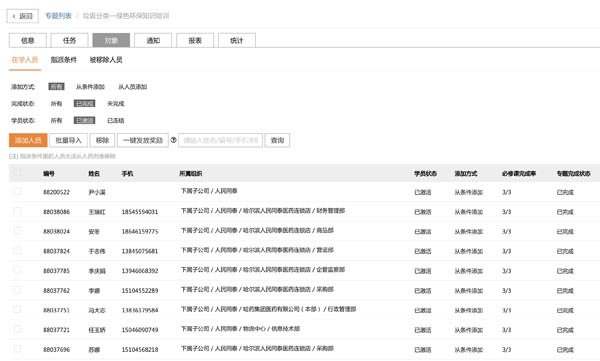Click the 手机 column header
Viewport: 600px width, 361px height.
tap(127, 174)
